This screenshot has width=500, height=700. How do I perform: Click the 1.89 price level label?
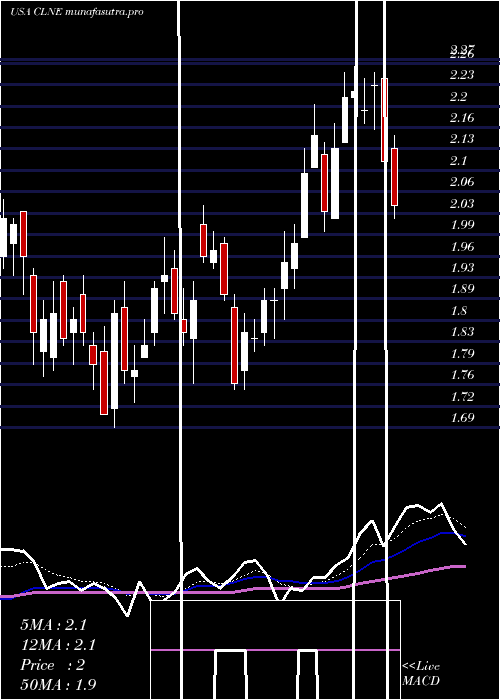(462, 289)
